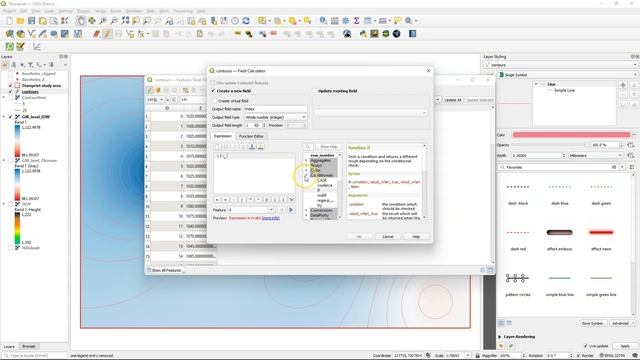Toggle visibility of Stampriet study area layer

click(11, 86)
